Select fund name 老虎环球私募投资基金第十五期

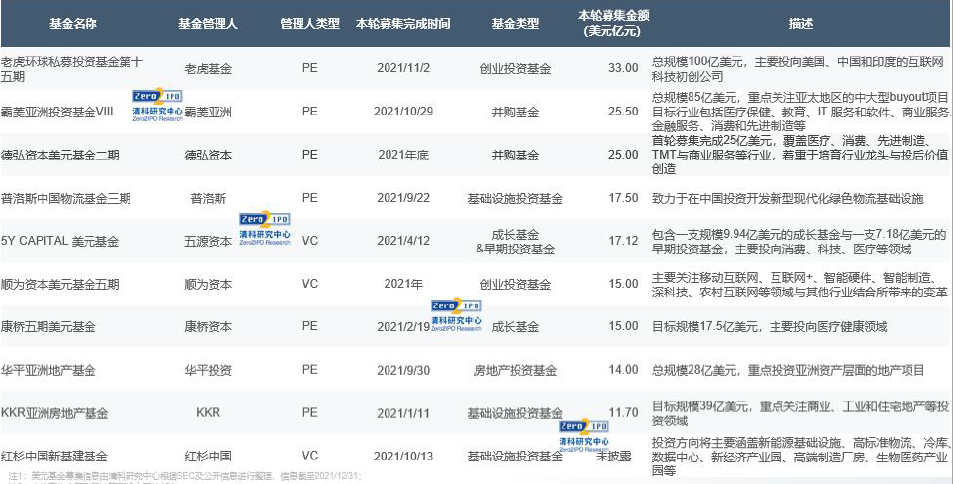pos(72,69)
